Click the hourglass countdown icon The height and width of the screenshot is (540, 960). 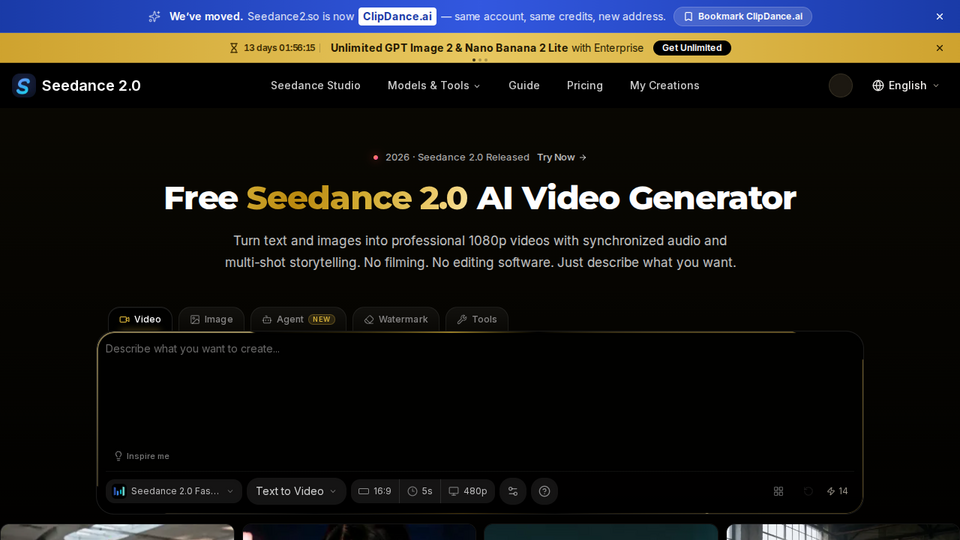234,48
